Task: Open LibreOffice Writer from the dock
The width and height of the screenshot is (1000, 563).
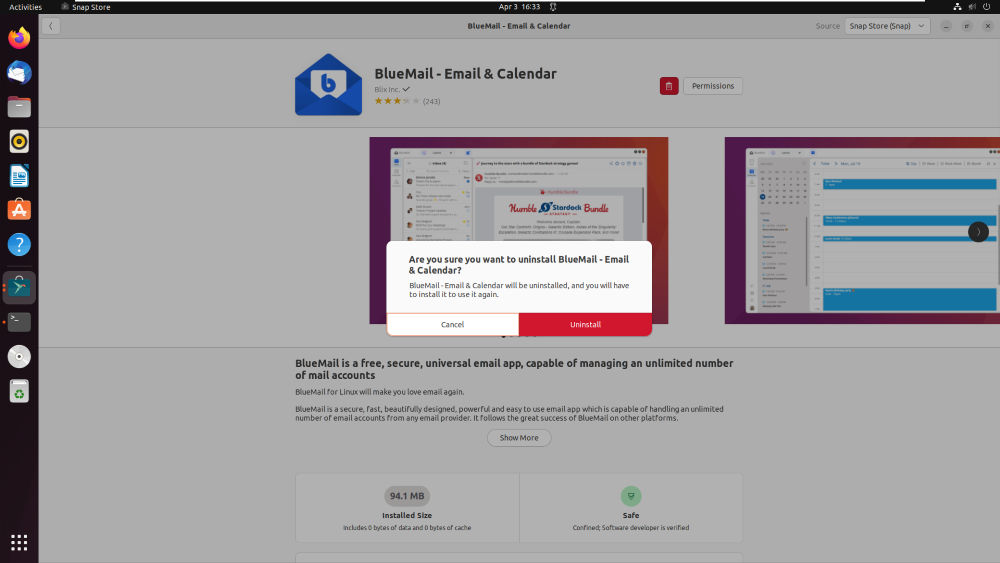Action: coord(19,176)
